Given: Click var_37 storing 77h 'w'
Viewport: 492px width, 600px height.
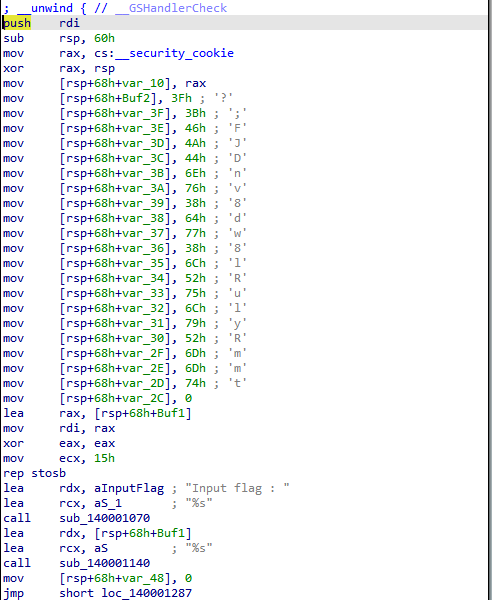Looking at the screenshot, I should [143, 233].
